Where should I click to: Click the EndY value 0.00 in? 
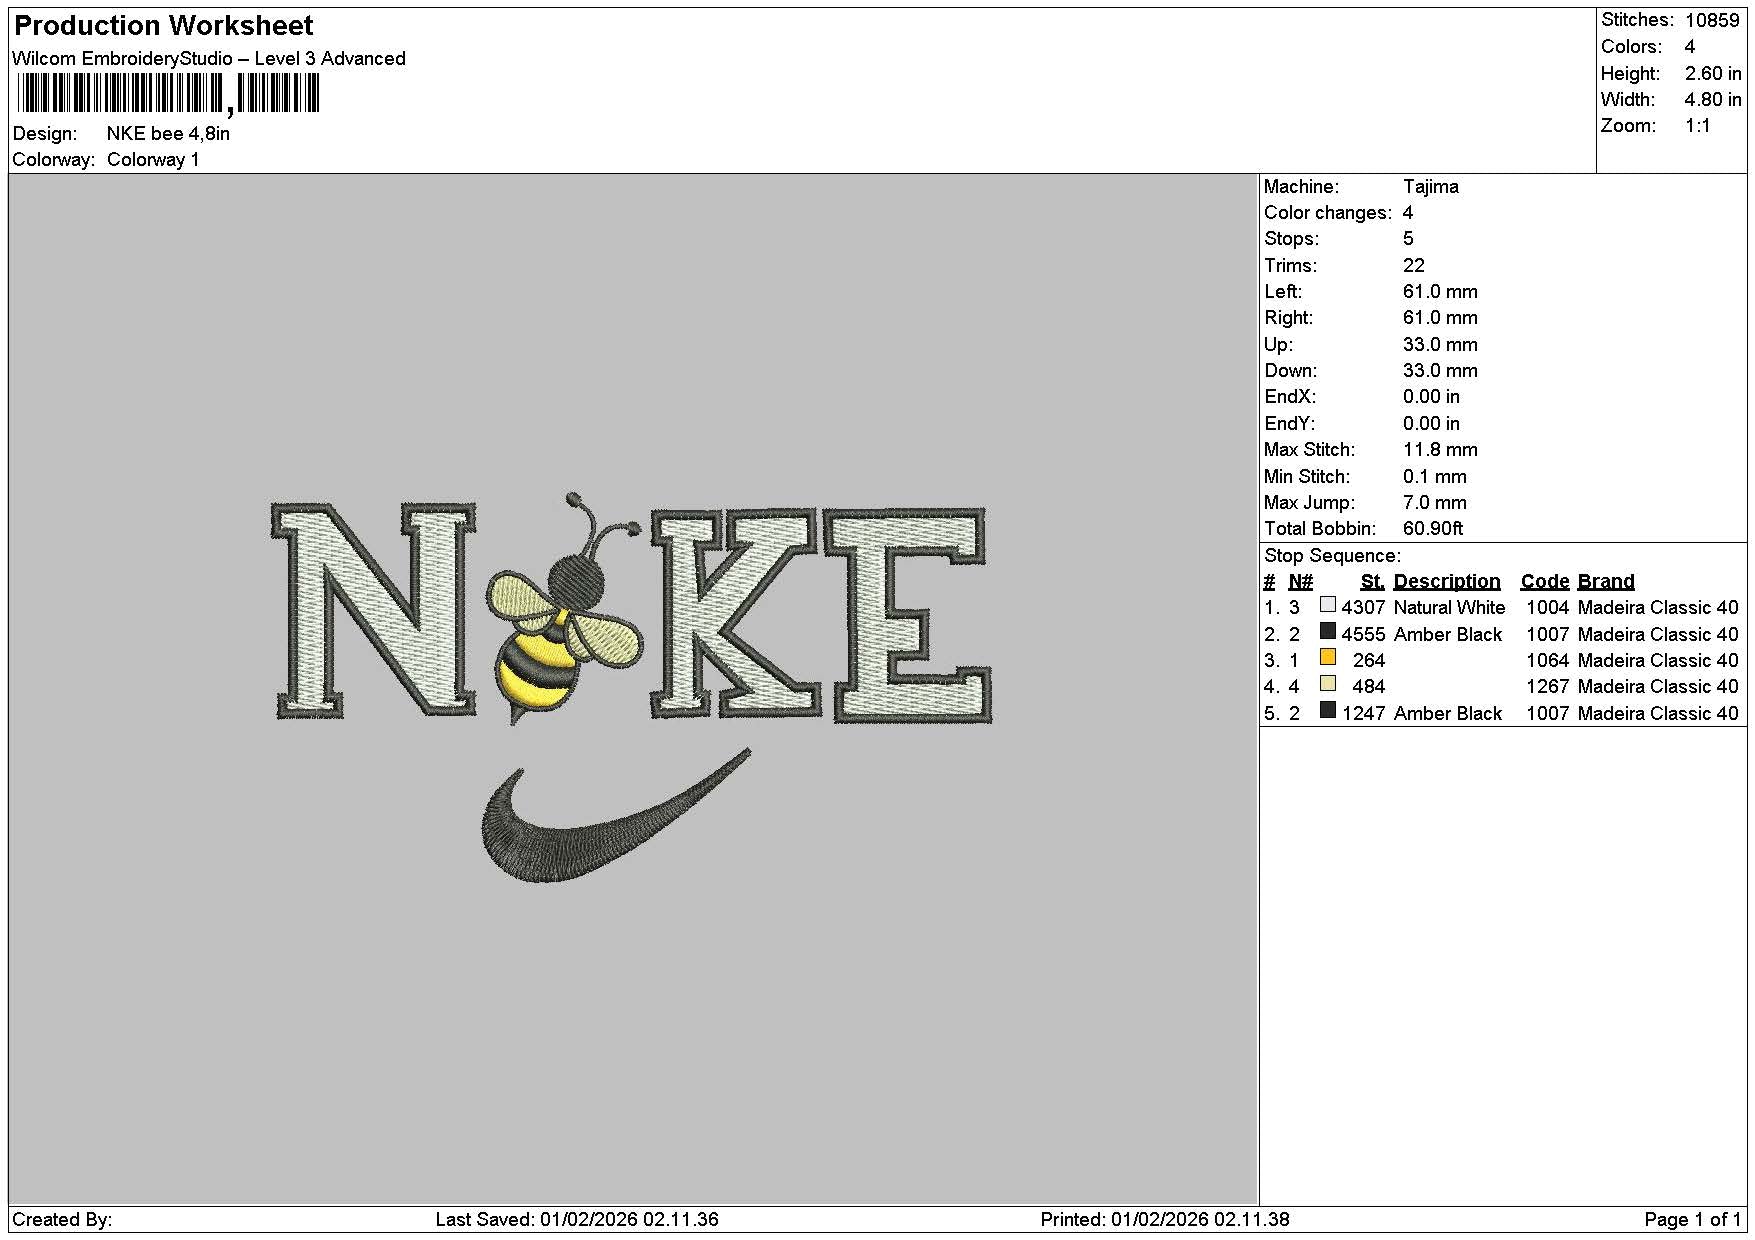click(1431, 424)
